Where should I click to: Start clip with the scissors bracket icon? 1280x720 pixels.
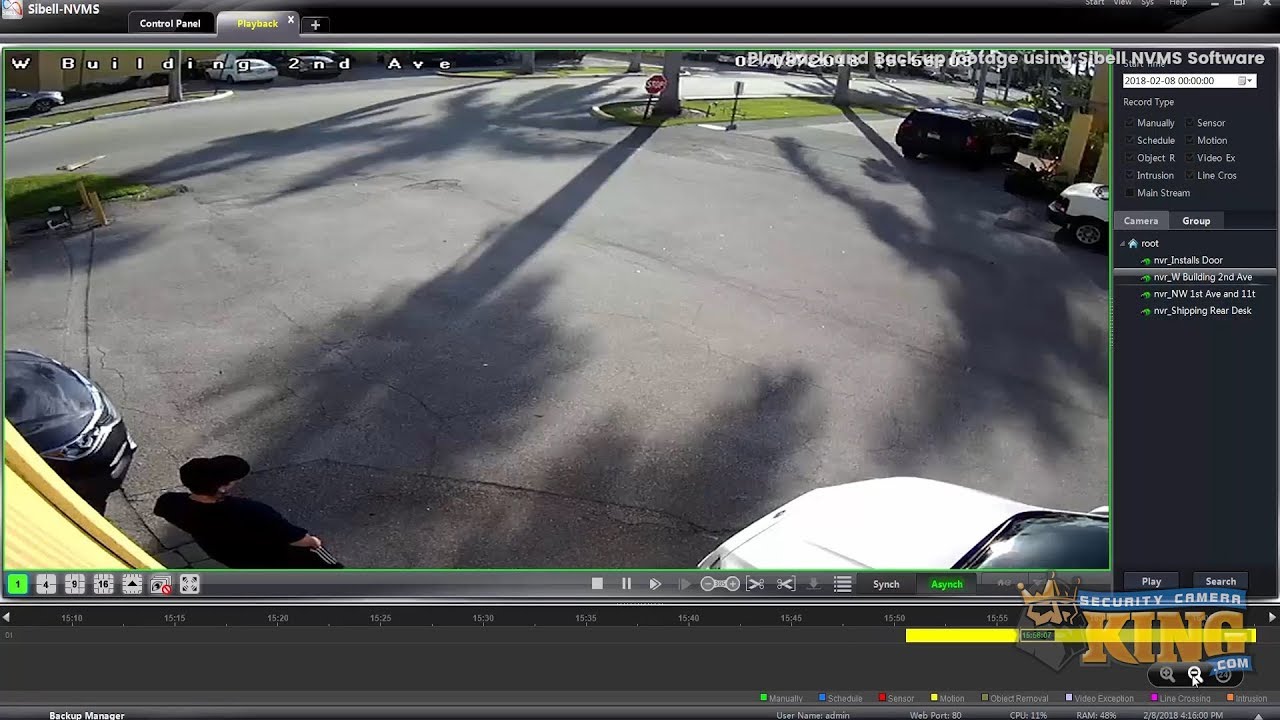[756, 584]
